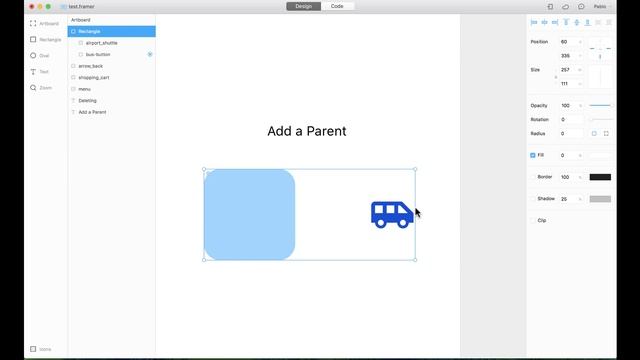Open the Icons panel at bottom left
Screen dimensions: 640x360
pyautogui.click(x=40, y=349)
